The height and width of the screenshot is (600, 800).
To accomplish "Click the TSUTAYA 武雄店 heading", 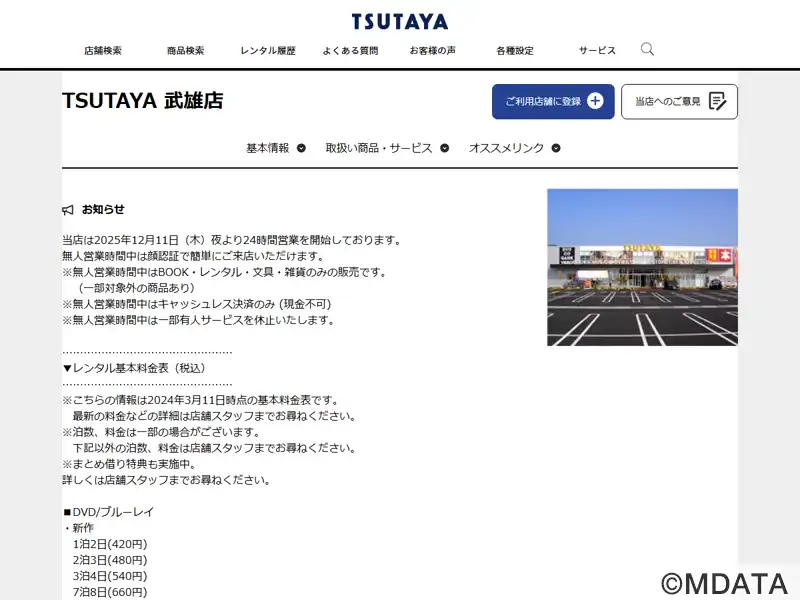I will pyautogui.click(x=142, y=101).
